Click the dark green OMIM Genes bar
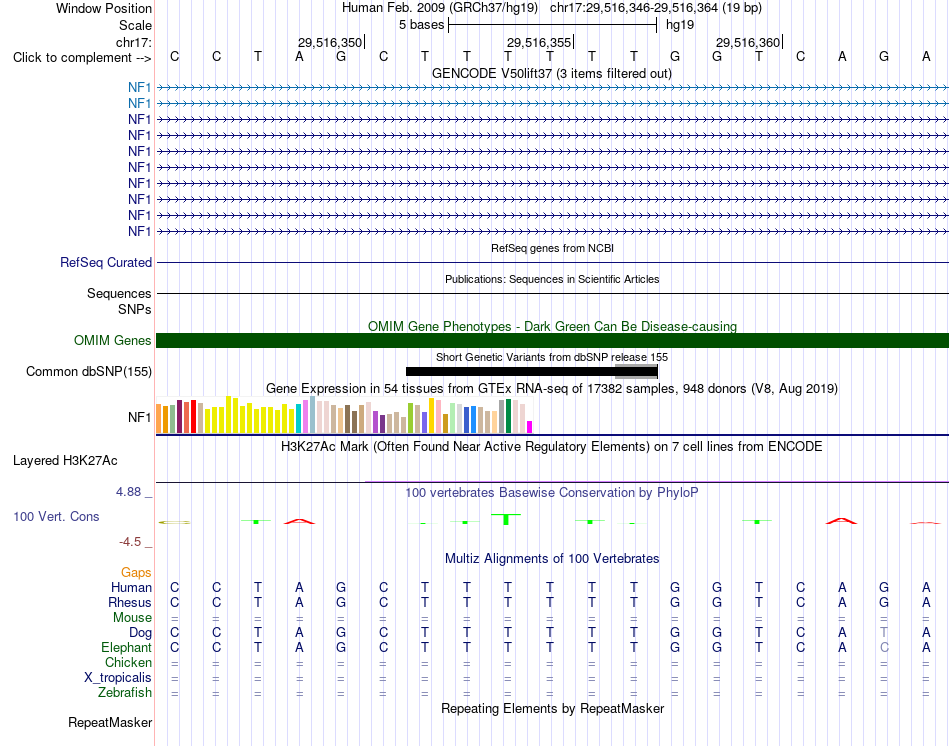This screenshot has height=746, width=950. tap(552, 341)
